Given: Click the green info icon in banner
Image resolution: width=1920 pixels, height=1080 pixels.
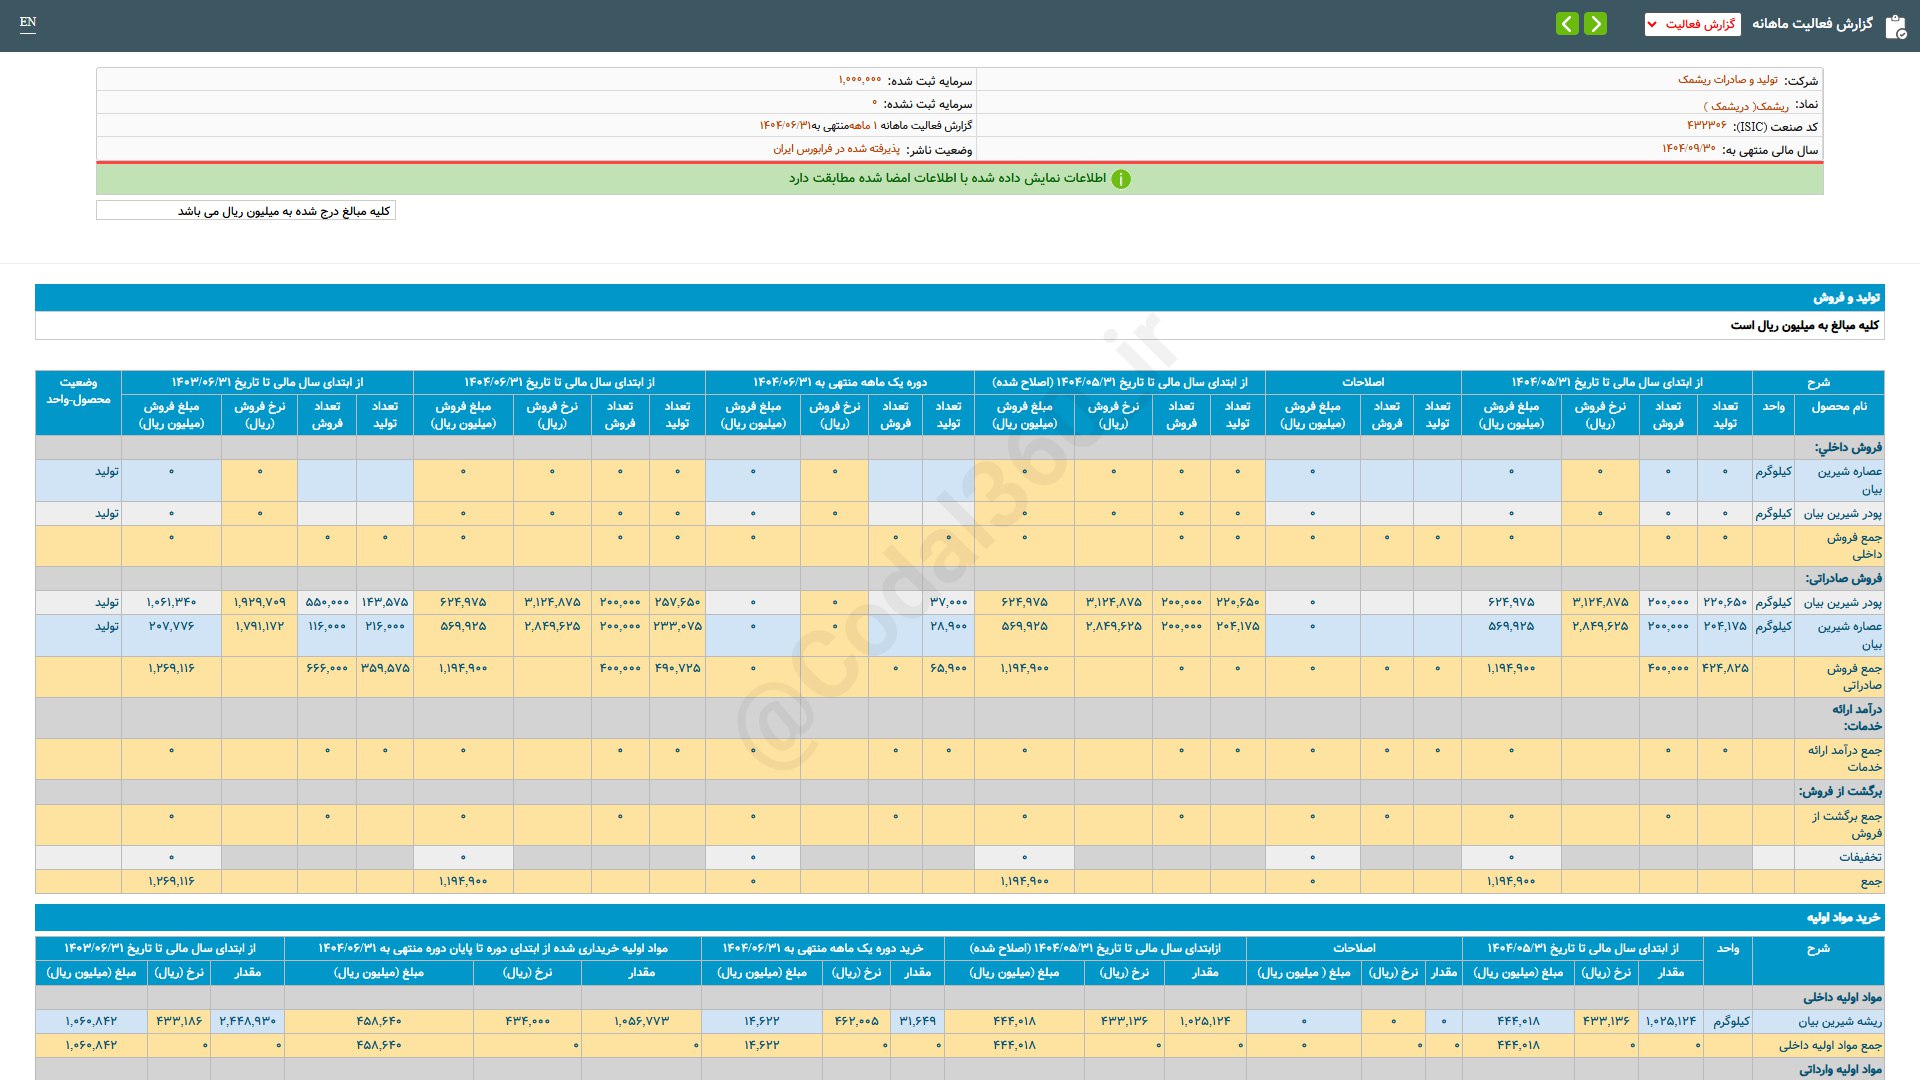Looking at the screenshot, I should (x=1121, y=179).
